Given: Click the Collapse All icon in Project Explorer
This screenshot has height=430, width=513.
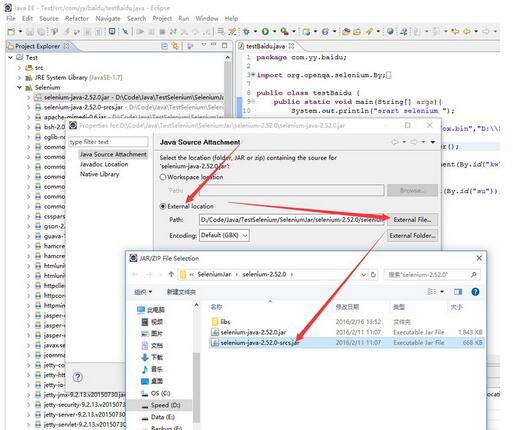Looking at the screenshot, I should [164, 46].
